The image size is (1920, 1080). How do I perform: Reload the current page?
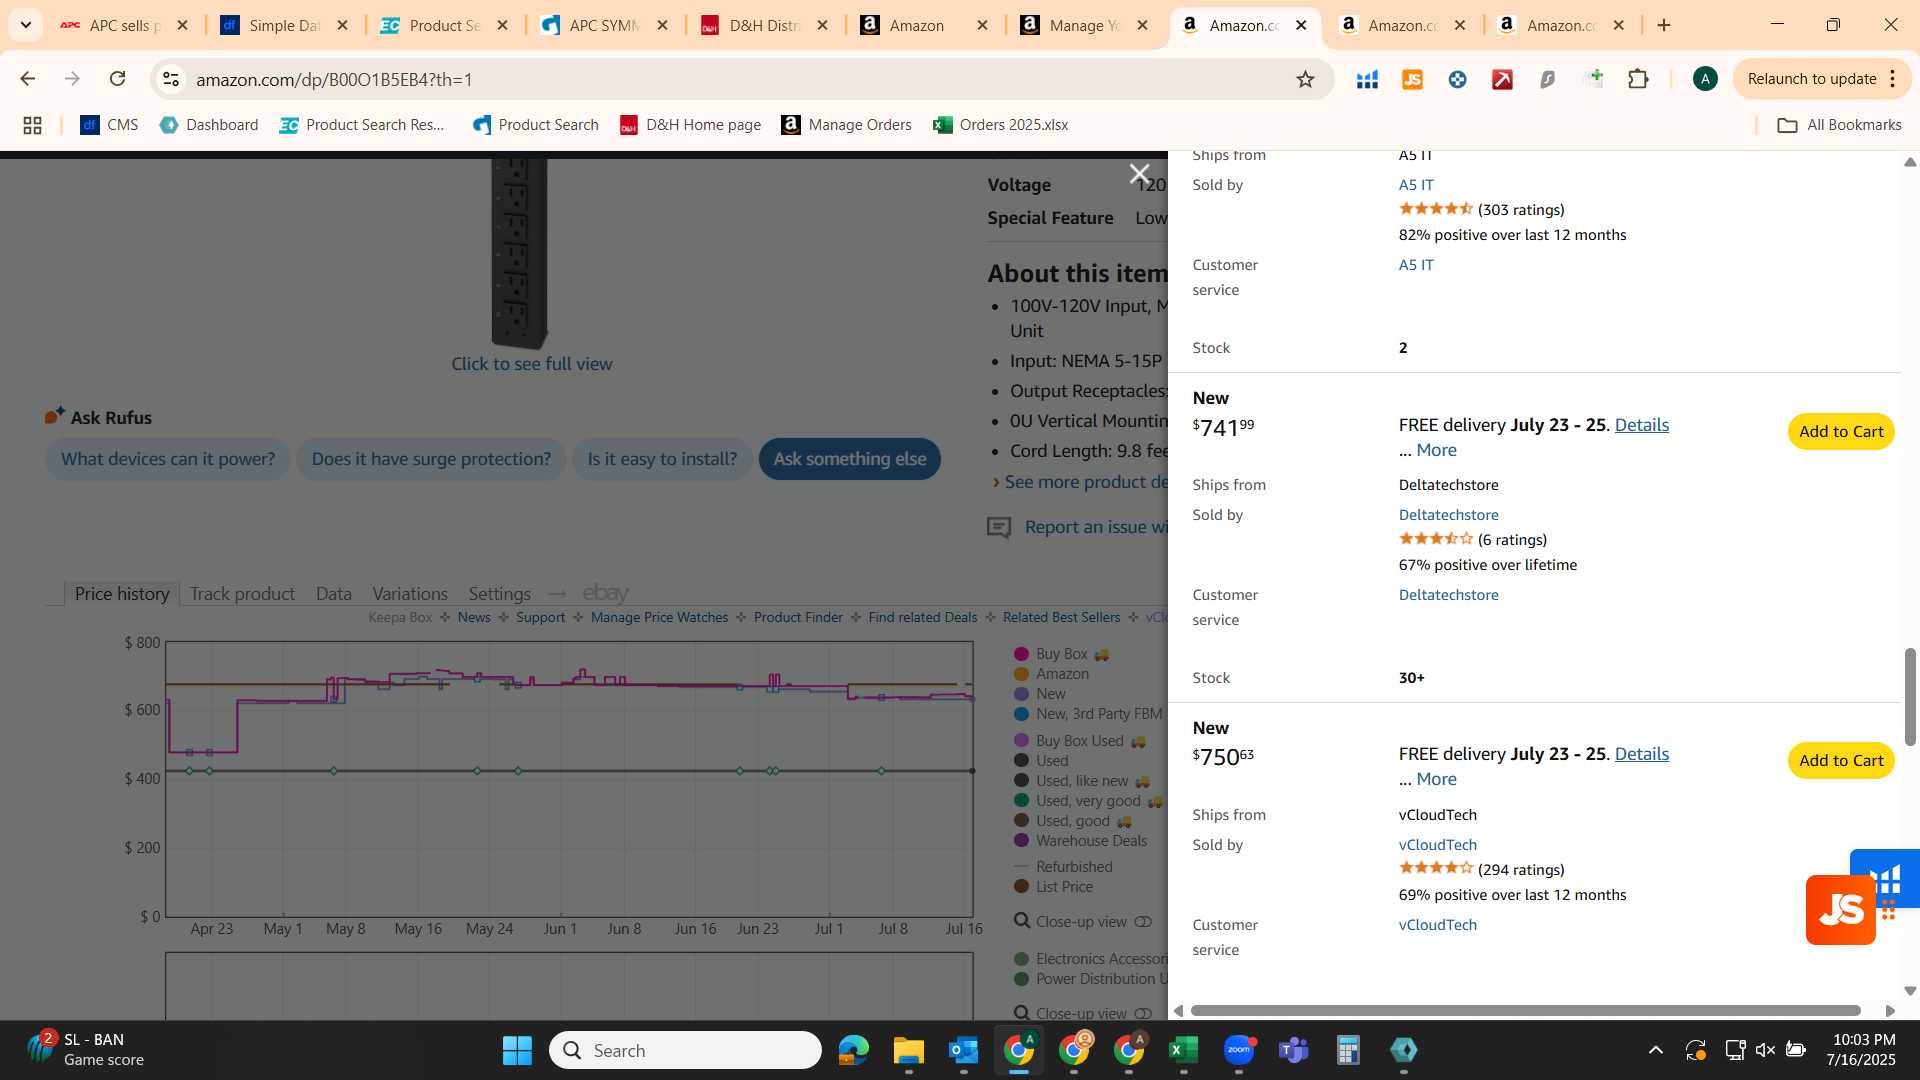pos(117,79)
